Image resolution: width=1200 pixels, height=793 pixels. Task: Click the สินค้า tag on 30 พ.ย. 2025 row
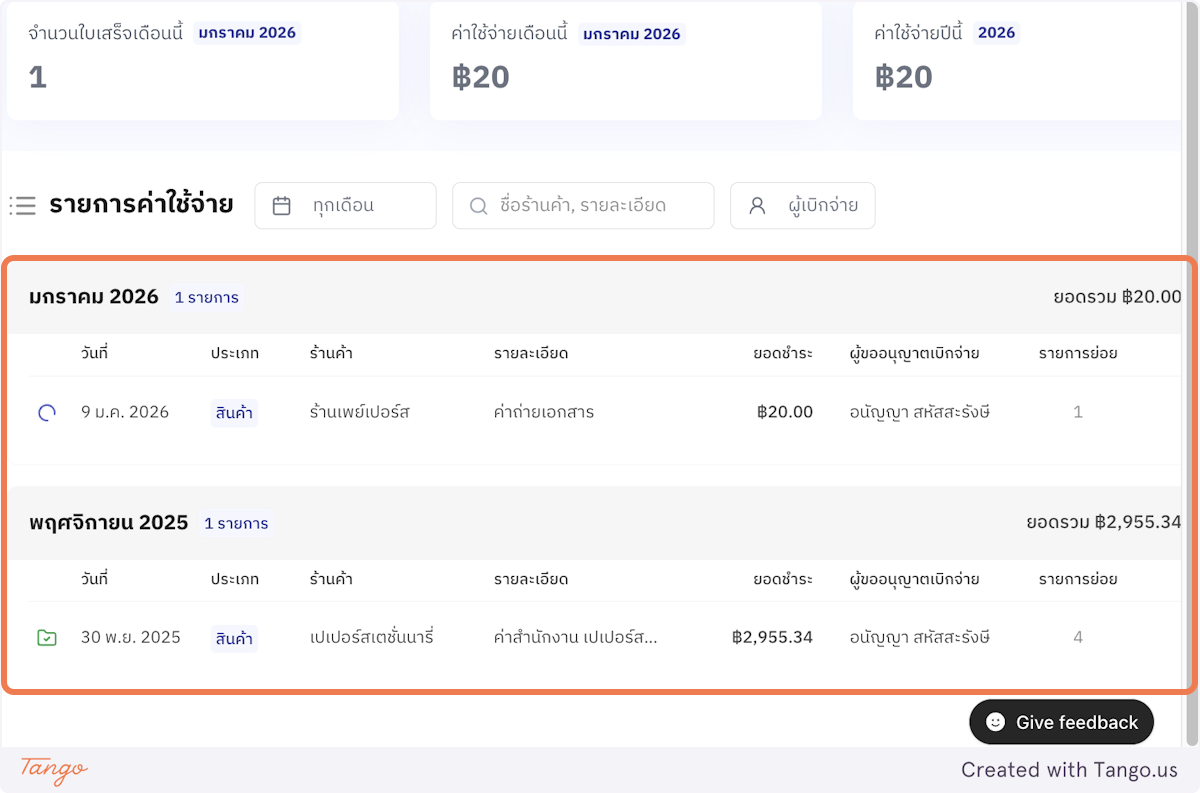pos(234,638)
